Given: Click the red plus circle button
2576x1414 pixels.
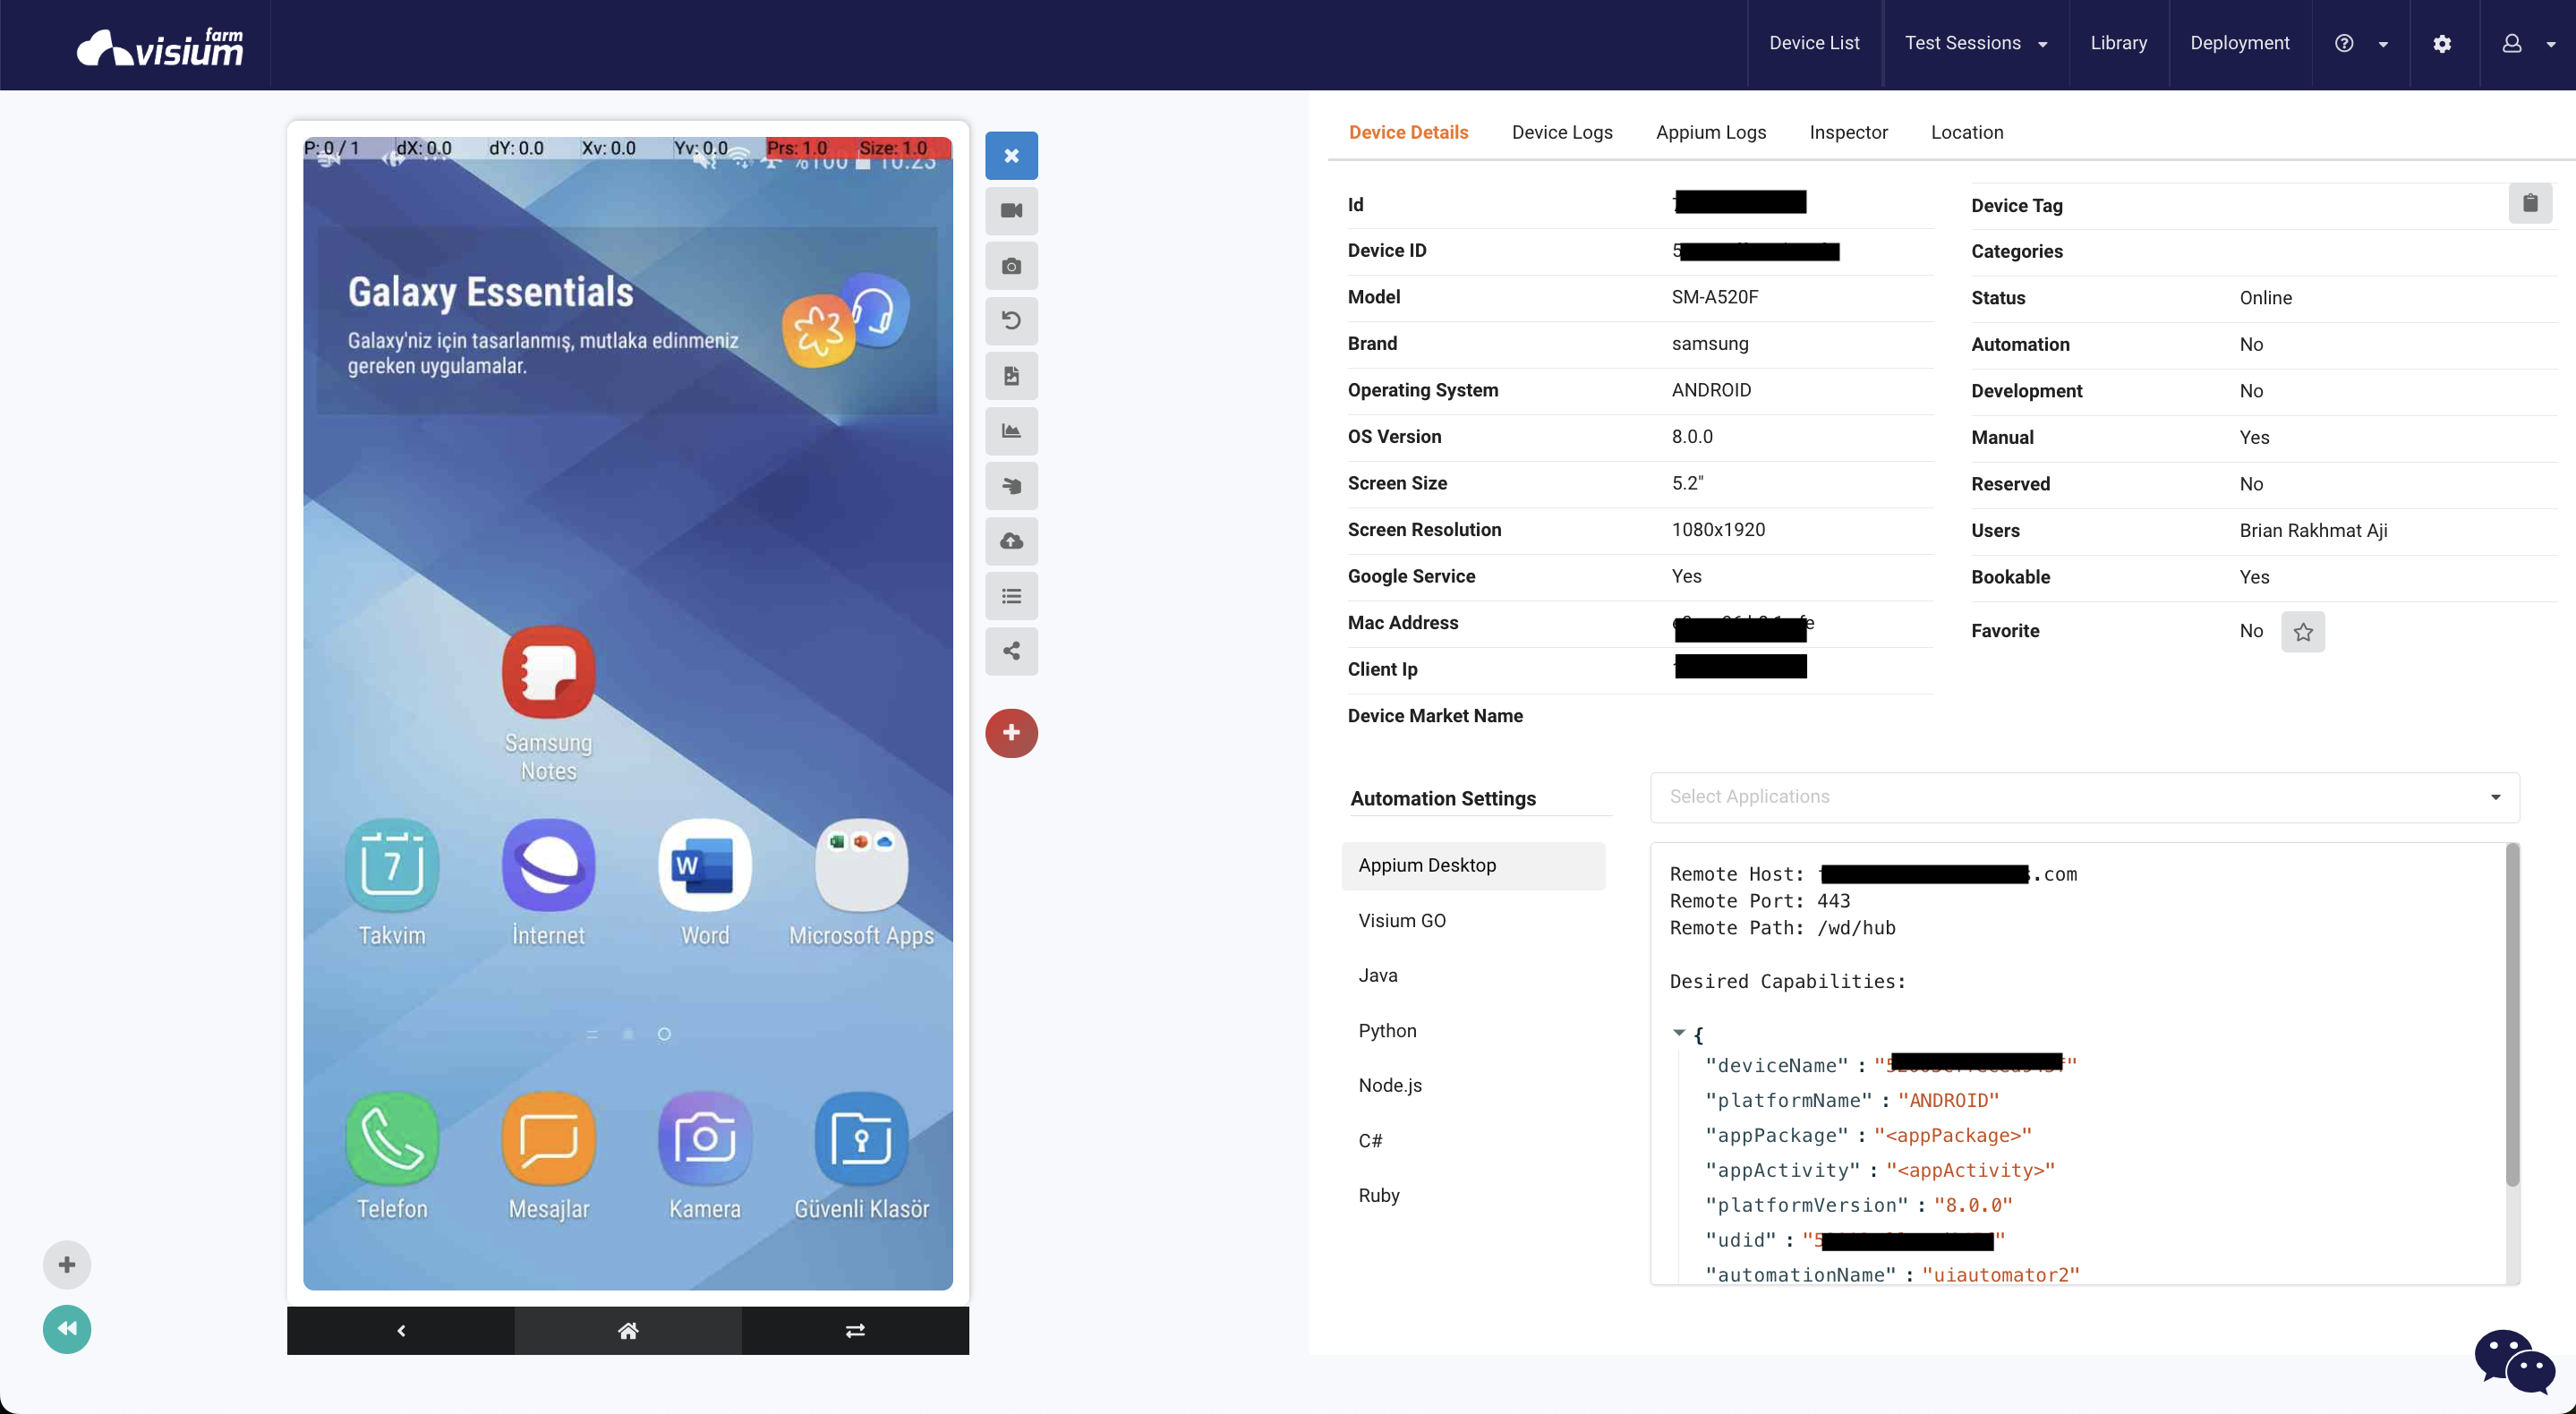Looking at the screenshot, I should (x=1011, y=733).
